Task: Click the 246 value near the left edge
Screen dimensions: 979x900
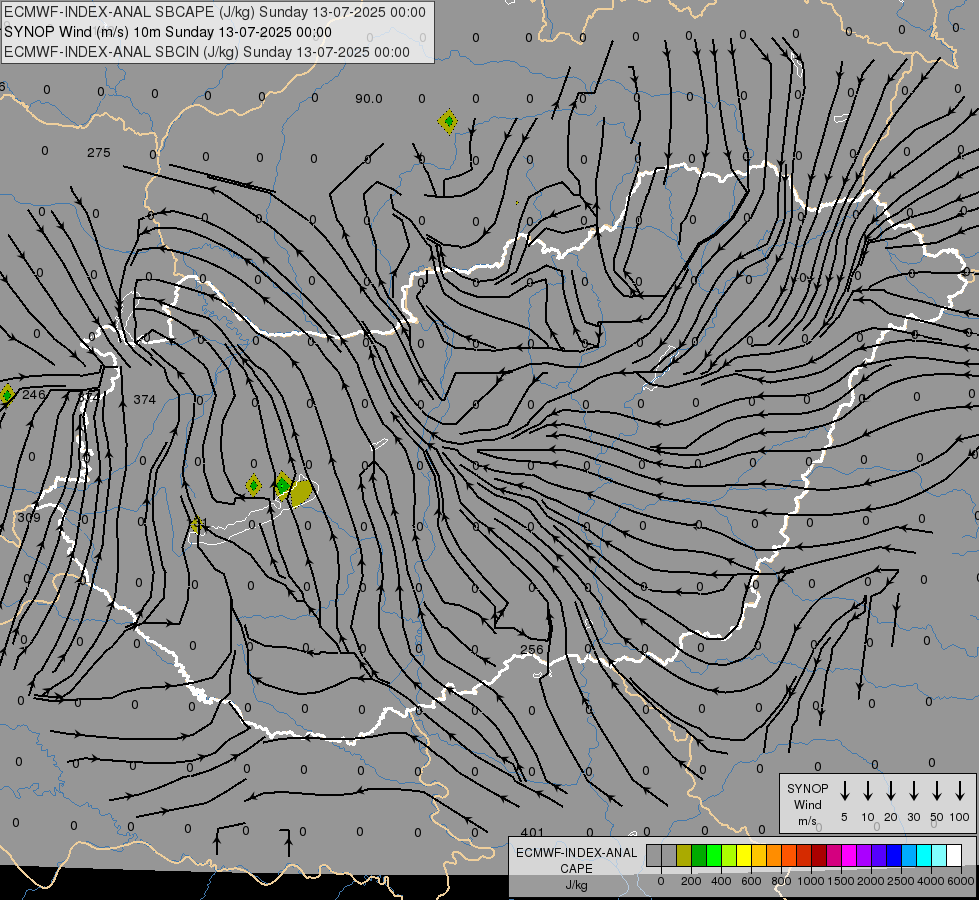Action: point(34,394)
